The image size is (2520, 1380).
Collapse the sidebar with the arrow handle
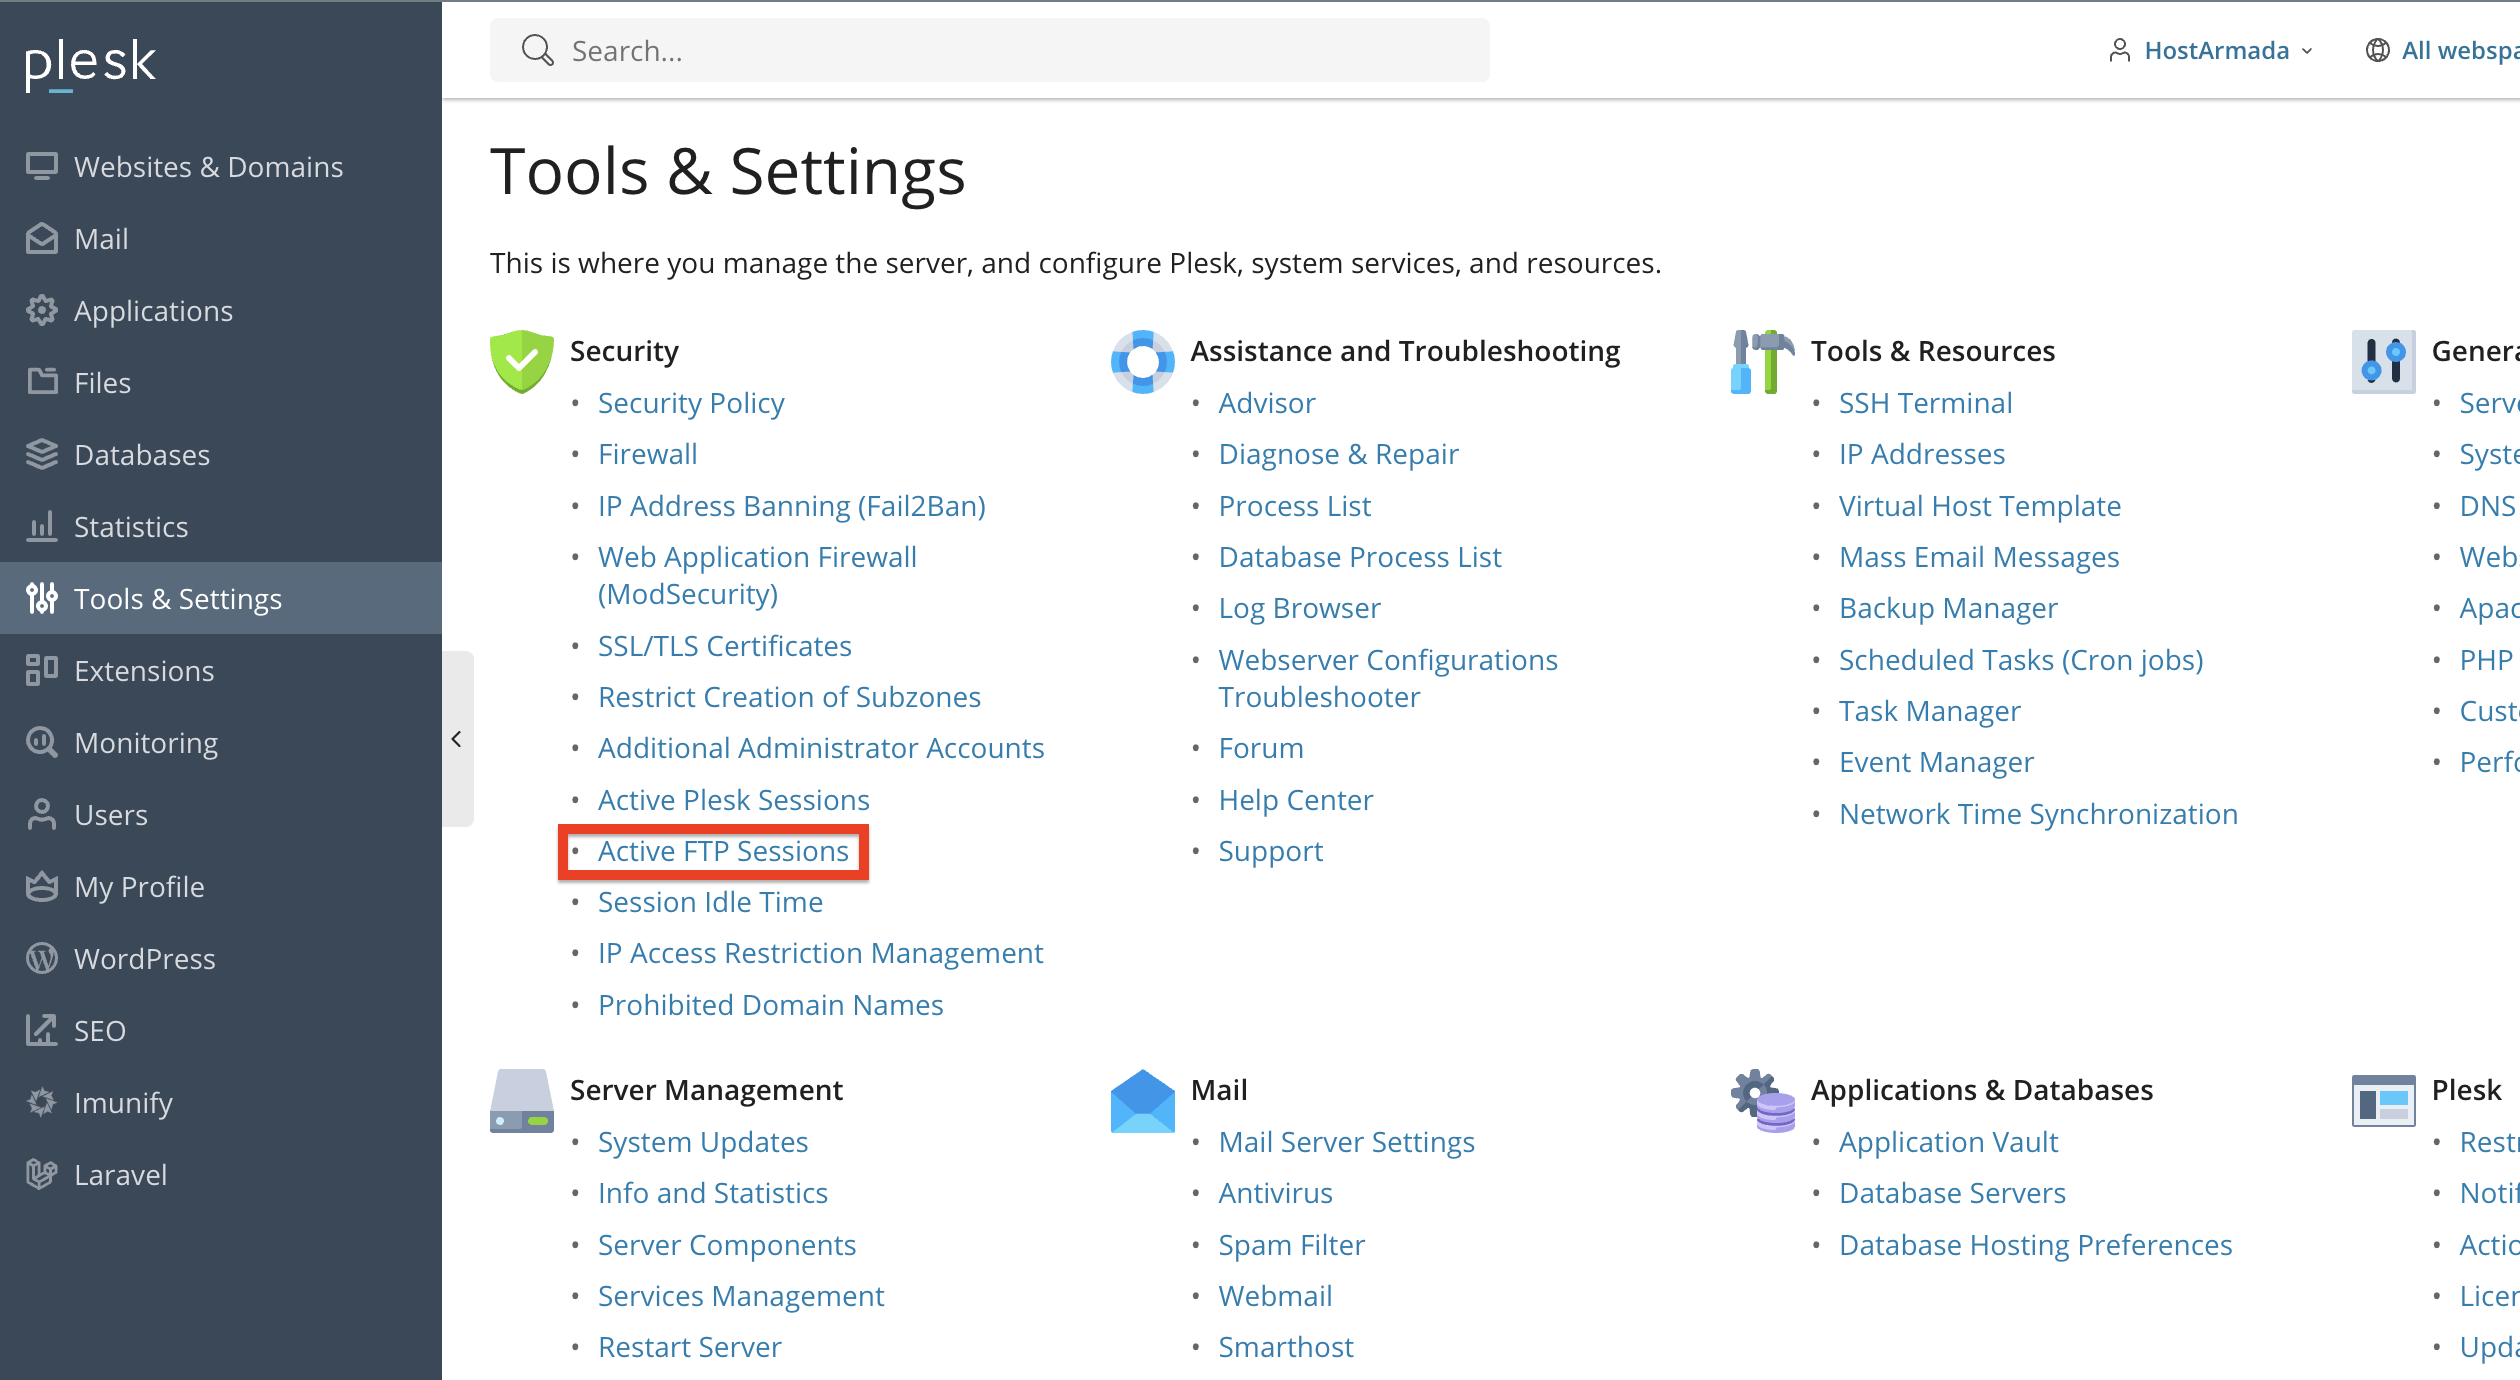457,739
